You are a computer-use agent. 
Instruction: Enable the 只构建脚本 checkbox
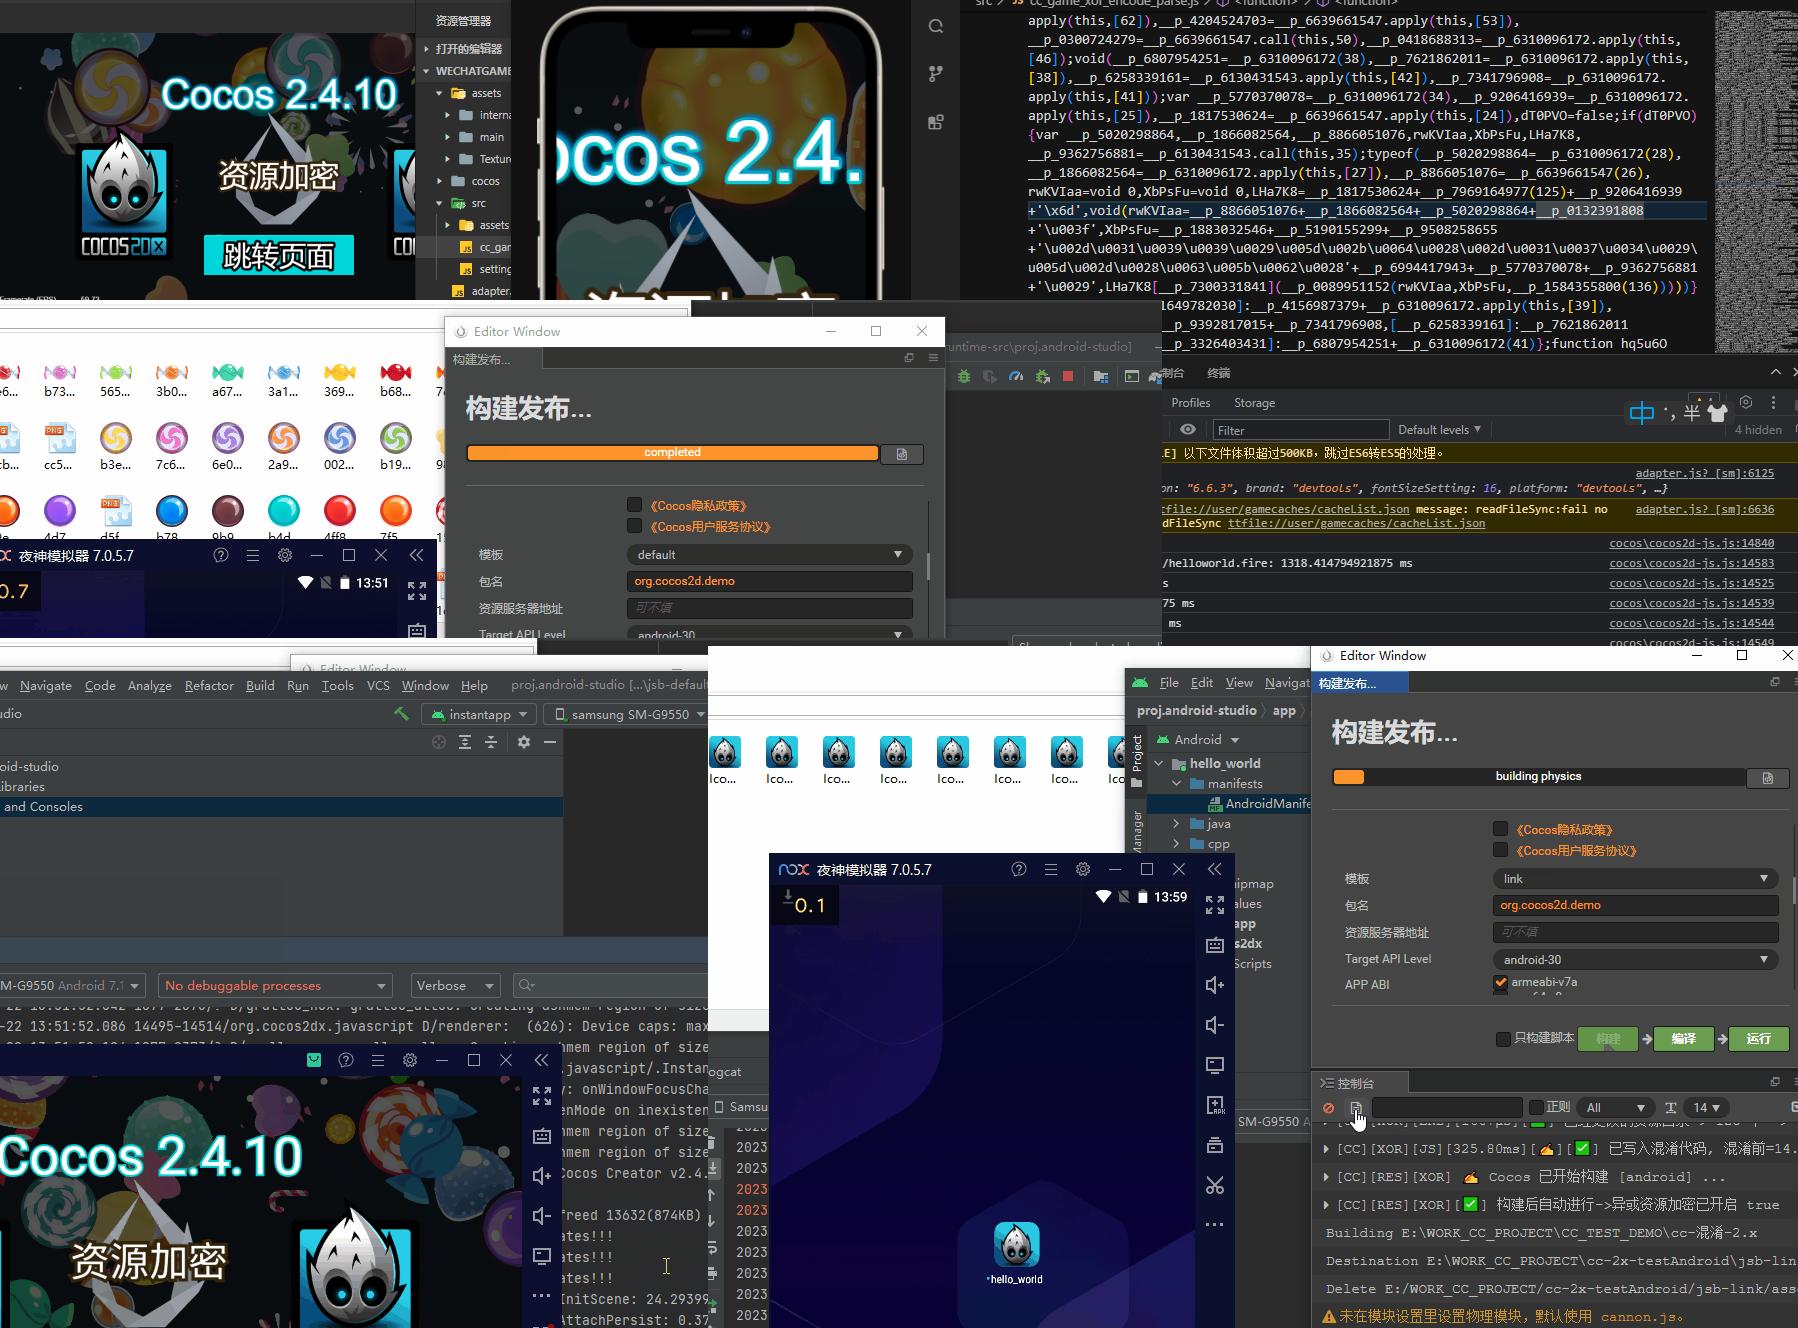tap(1501, 1038)
